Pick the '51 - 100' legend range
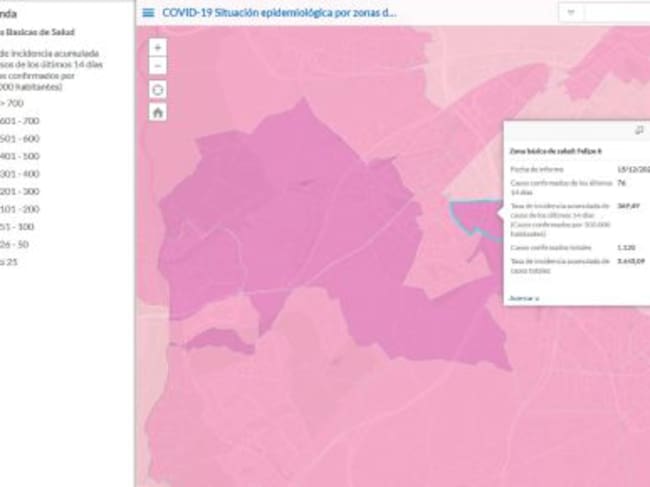Screen dimensions: 650x487 click(18, 226)
